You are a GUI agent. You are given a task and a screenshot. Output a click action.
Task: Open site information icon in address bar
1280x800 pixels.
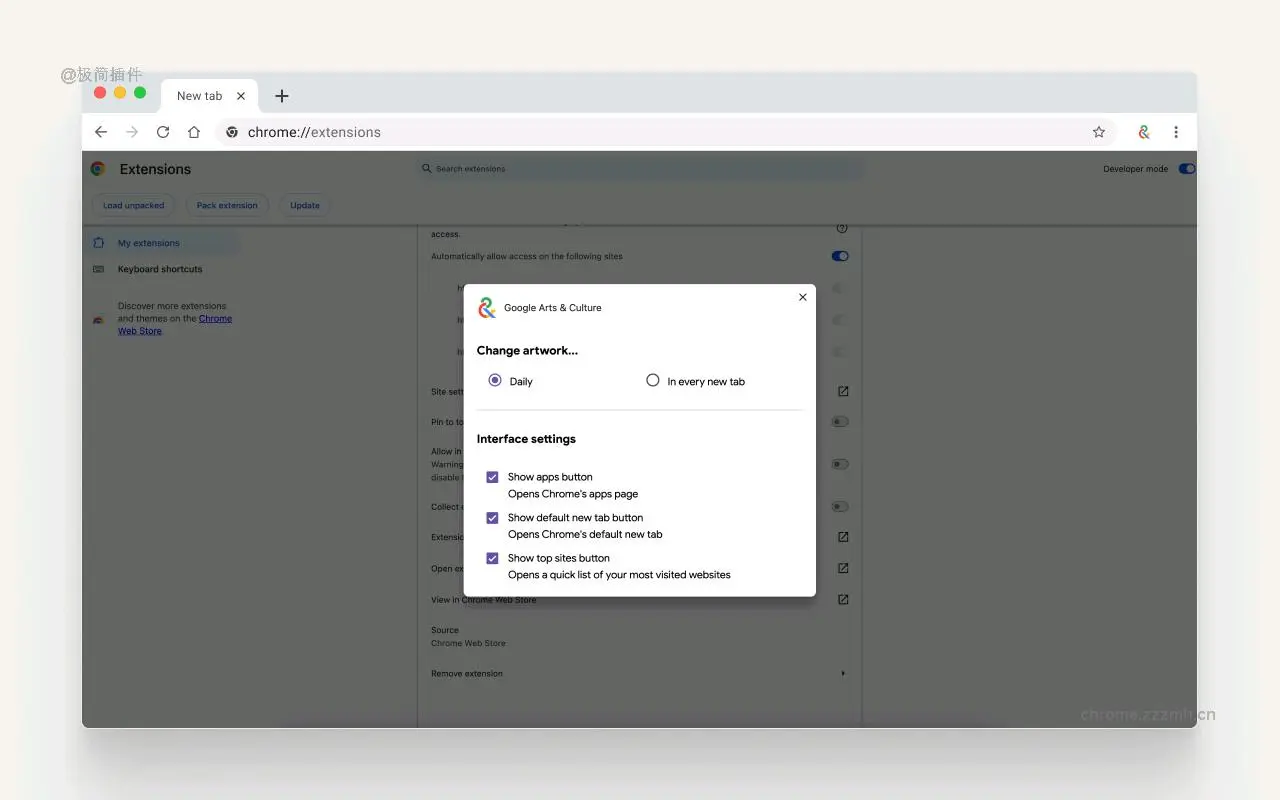point(231,131)
